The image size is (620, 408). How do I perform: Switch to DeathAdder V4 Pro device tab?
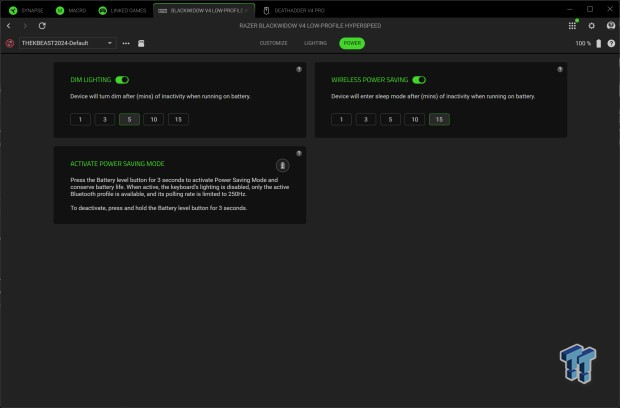[x=295, y=11]
